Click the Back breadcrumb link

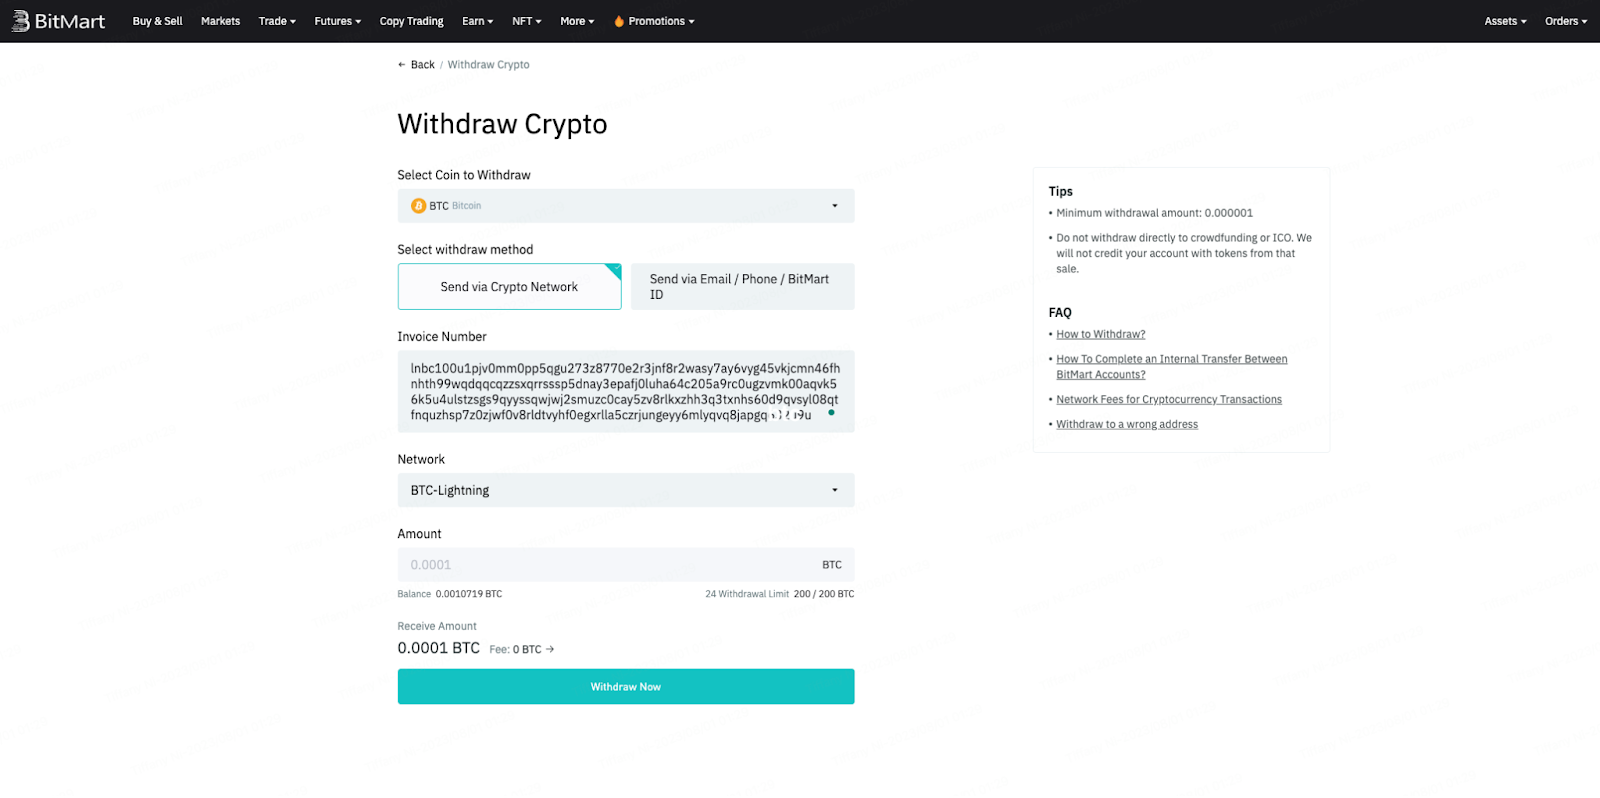pyautogui.click(x=422, y=65)
